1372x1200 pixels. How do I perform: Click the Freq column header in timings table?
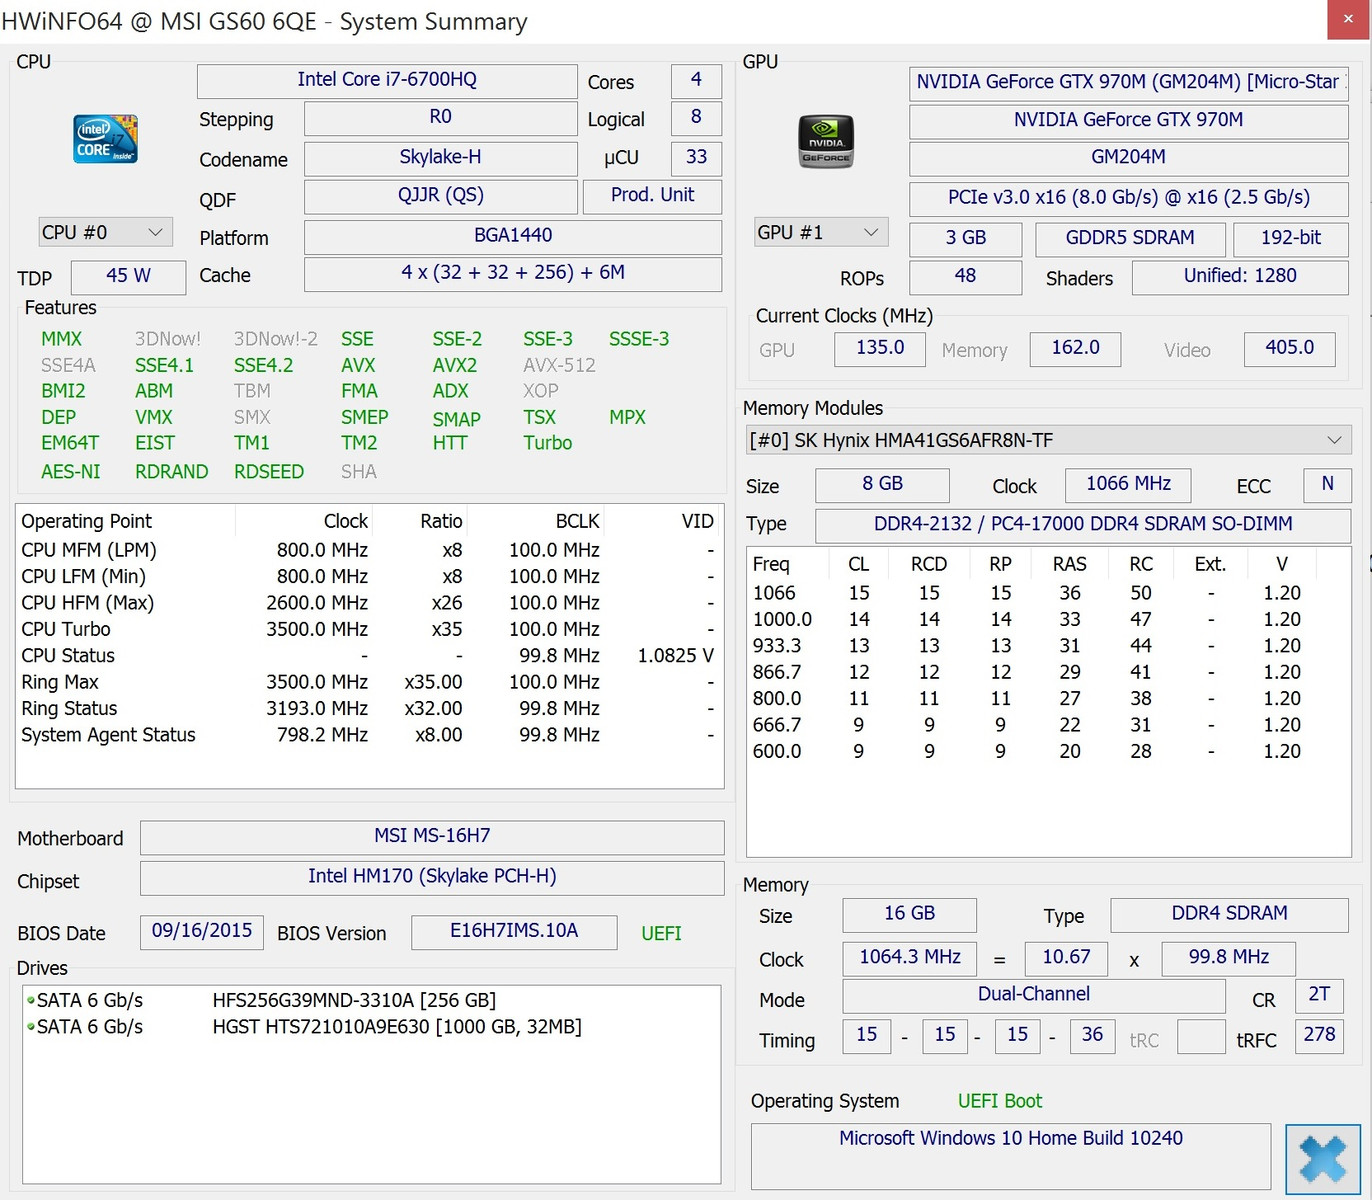pos(788,564)
